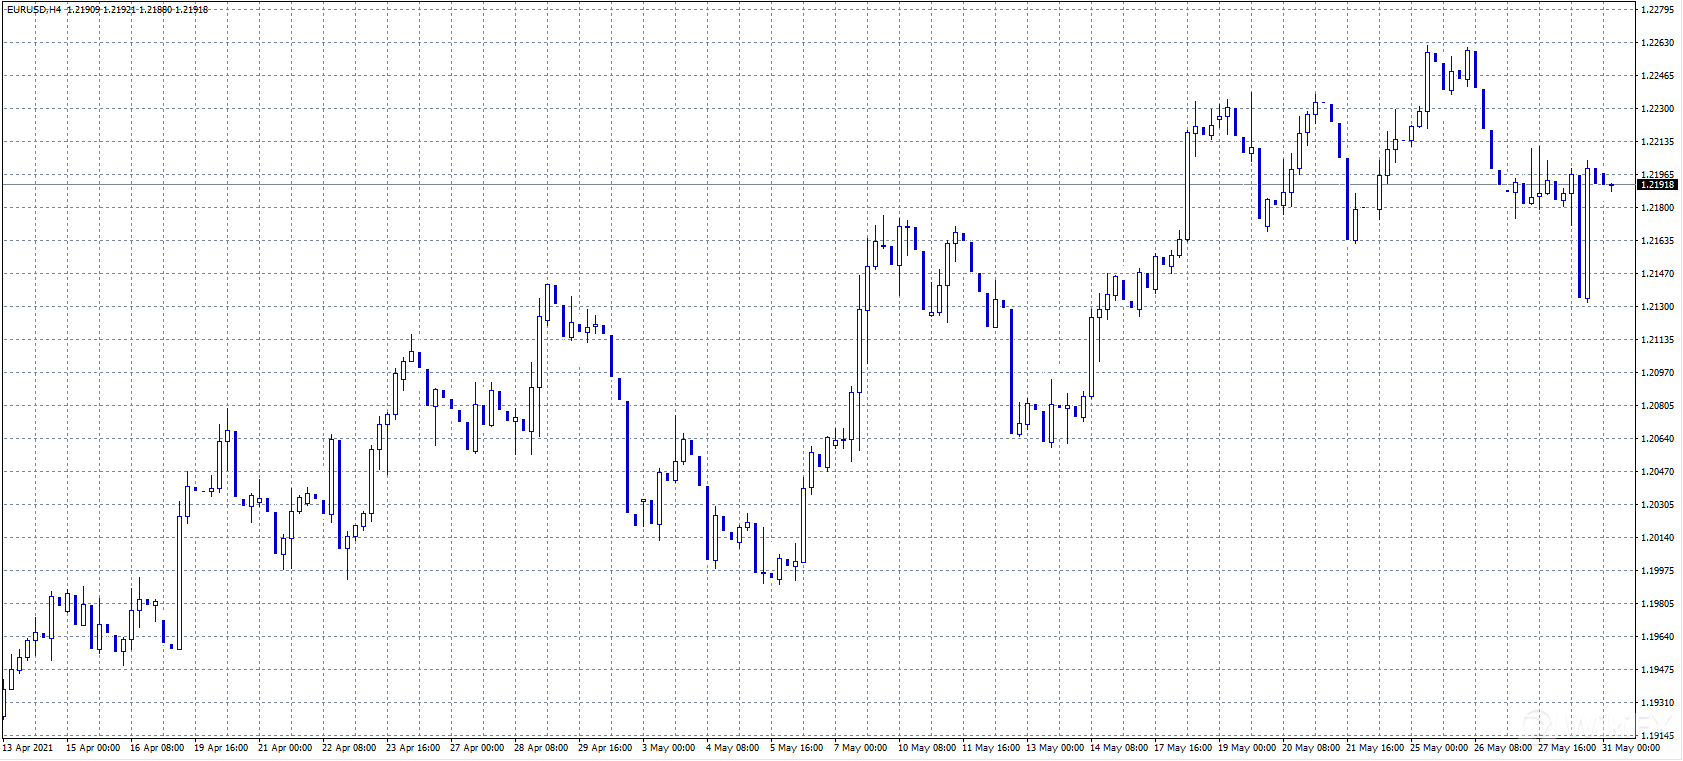
Task: Click the horizontal current price line
Action: [x=800, y=184]
